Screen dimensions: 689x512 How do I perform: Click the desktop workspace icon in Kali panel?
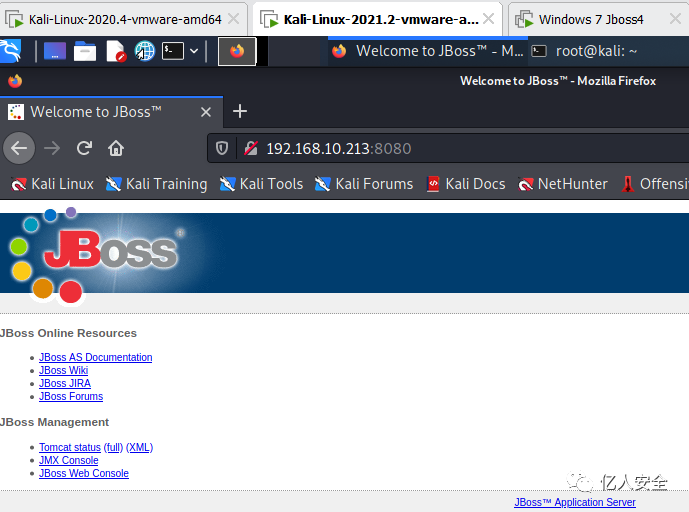[x=55, y=51]
